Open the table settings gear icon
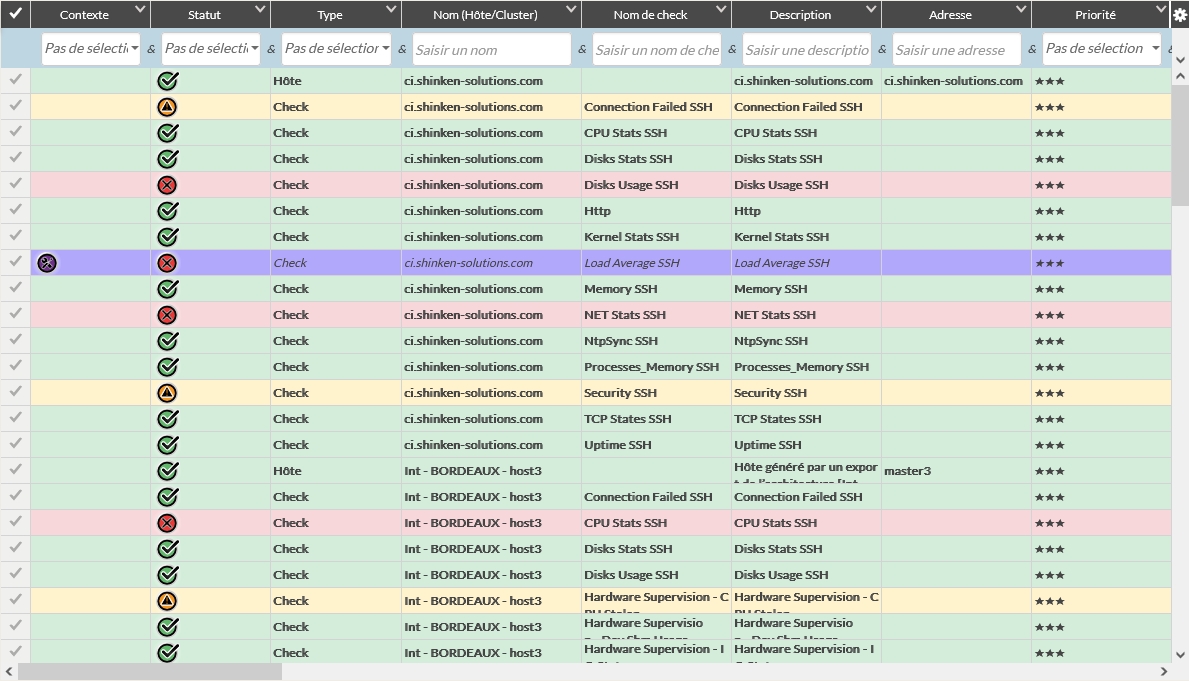 coord(1179,14)
